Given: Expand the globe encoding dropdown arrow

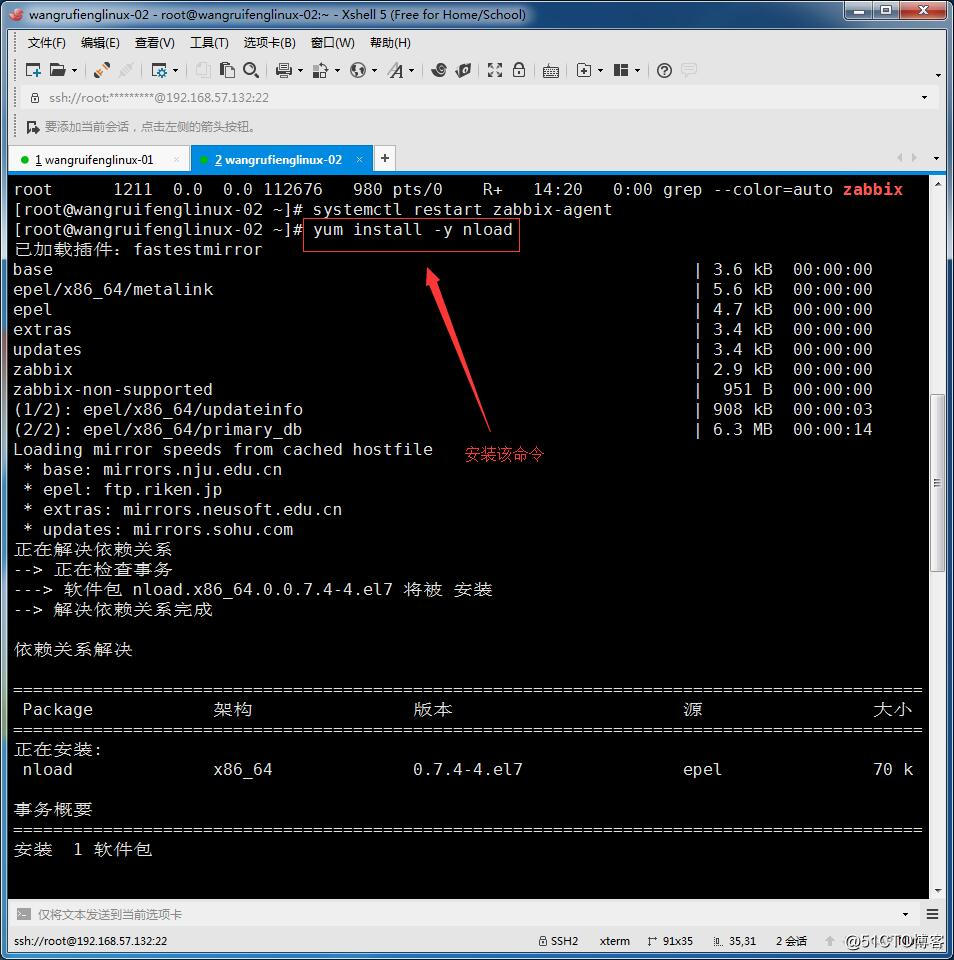Looking at the screenshot, I should [x=374, y=71].
